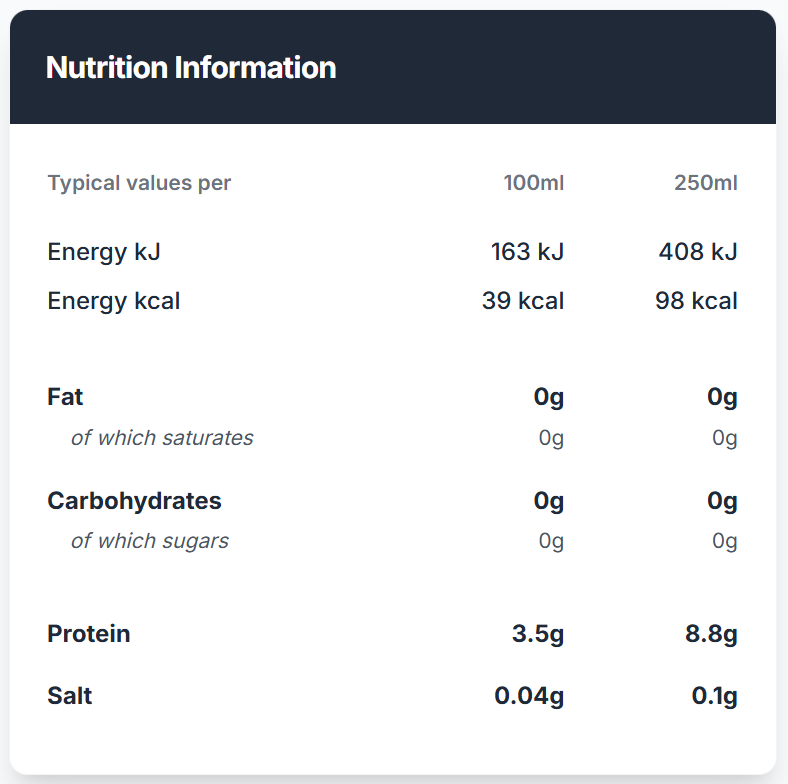
Task: Click the Salt row label
Action: coord(70,696)
